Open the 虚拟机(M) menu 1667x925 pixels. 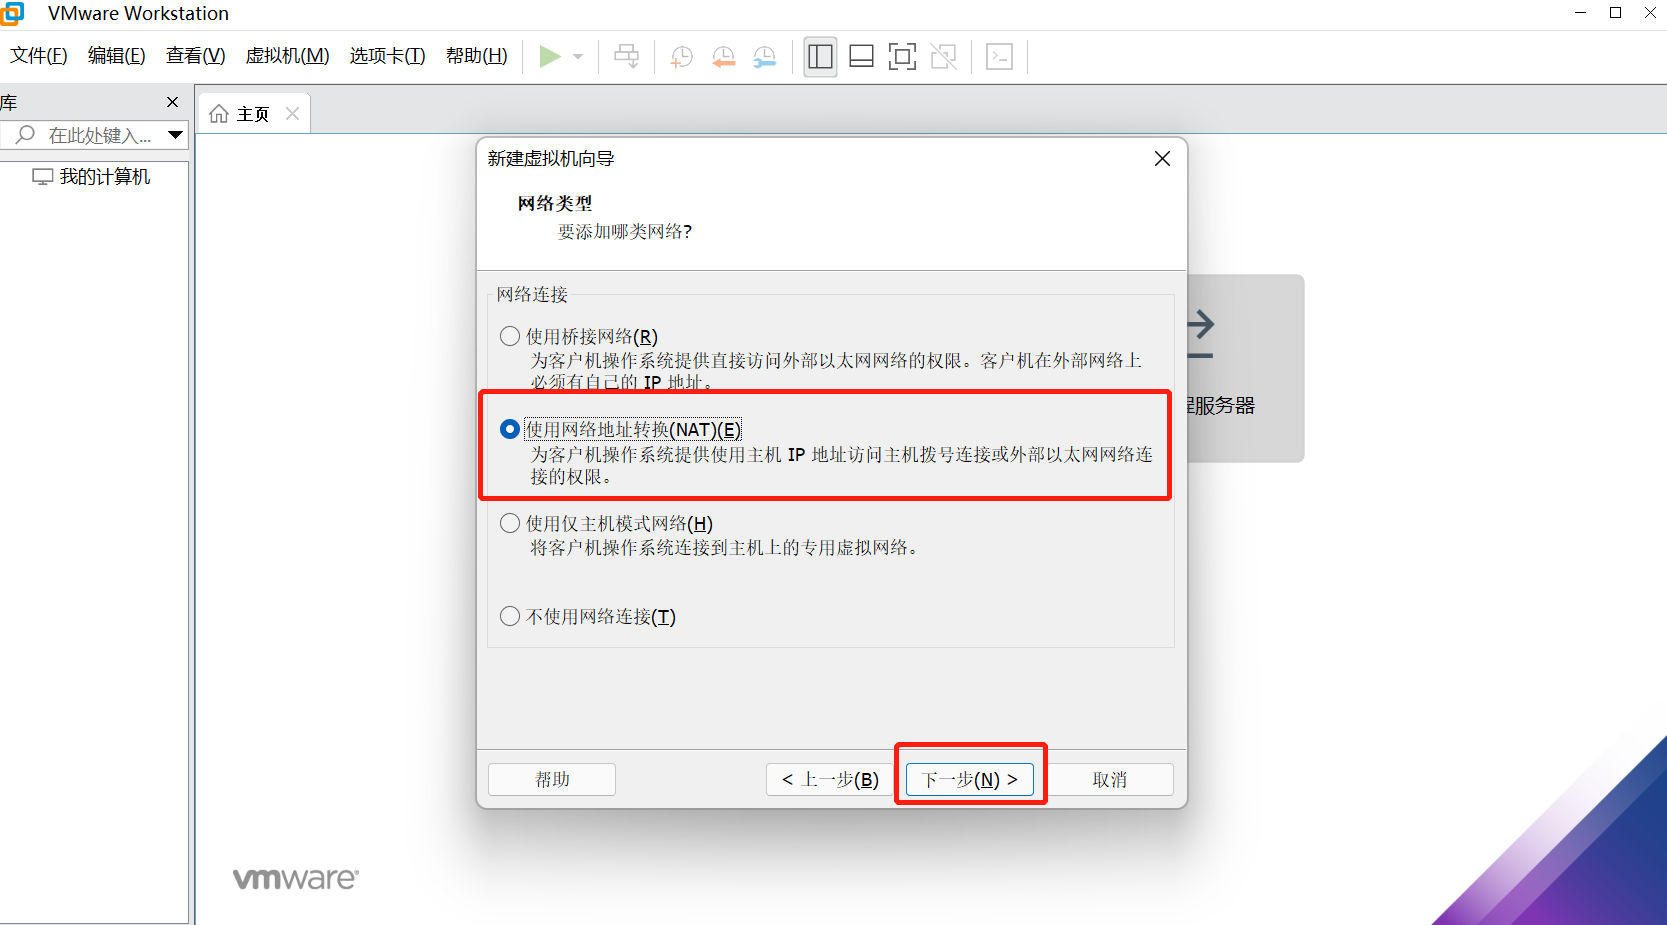[x=288, y=56]
